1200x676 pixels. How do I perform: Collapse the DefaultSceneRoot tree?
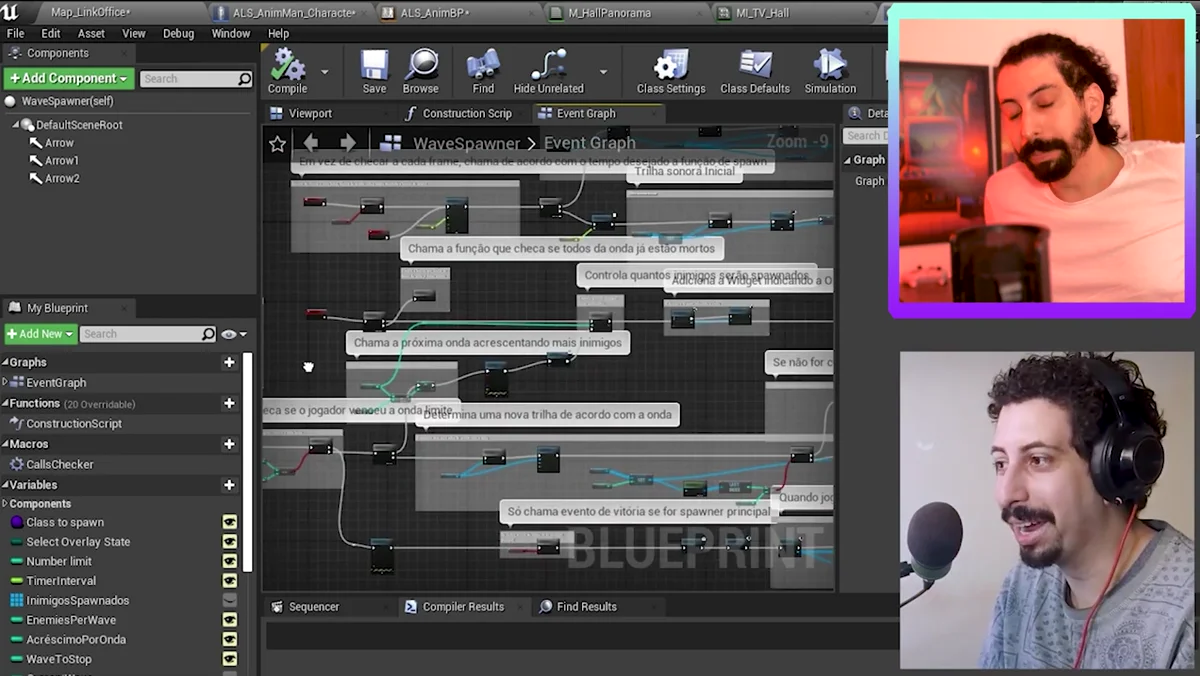[x=17, y=125]
